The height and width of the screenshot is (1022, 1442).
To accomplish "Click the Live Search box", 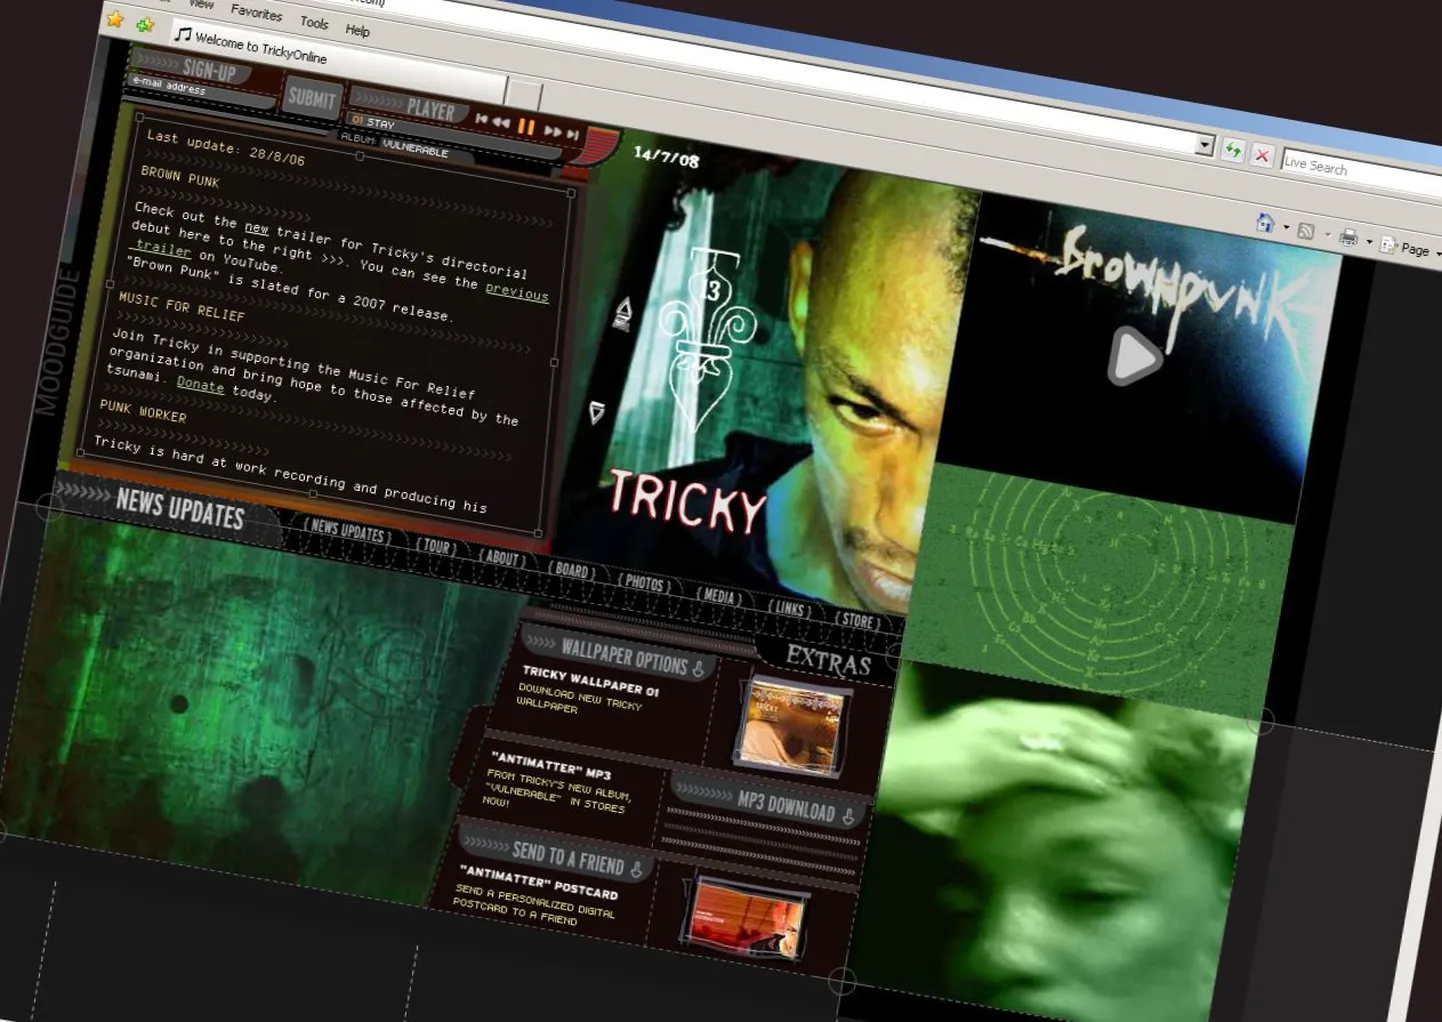I will [1362, 173].
